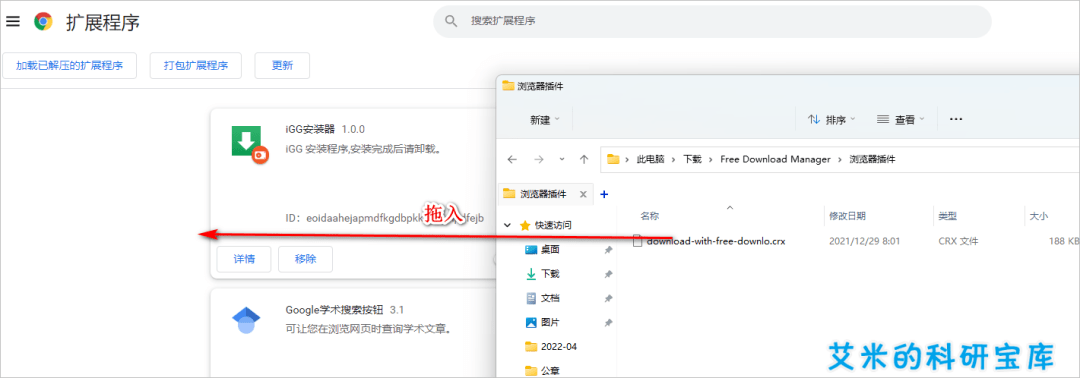Collapse the 快速访问 tree node

[x=508, y=225]
